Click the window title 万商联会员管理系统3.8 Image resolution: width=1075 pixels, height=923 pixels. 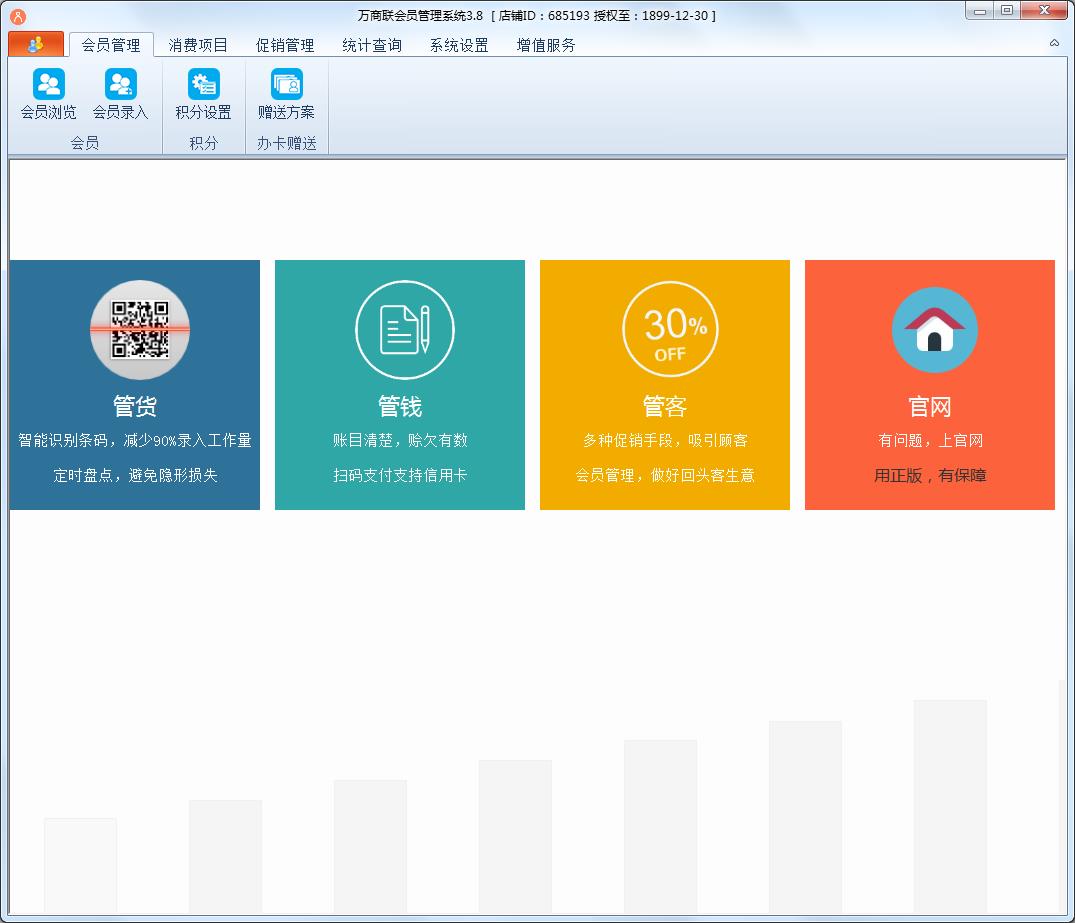[420, 15]
